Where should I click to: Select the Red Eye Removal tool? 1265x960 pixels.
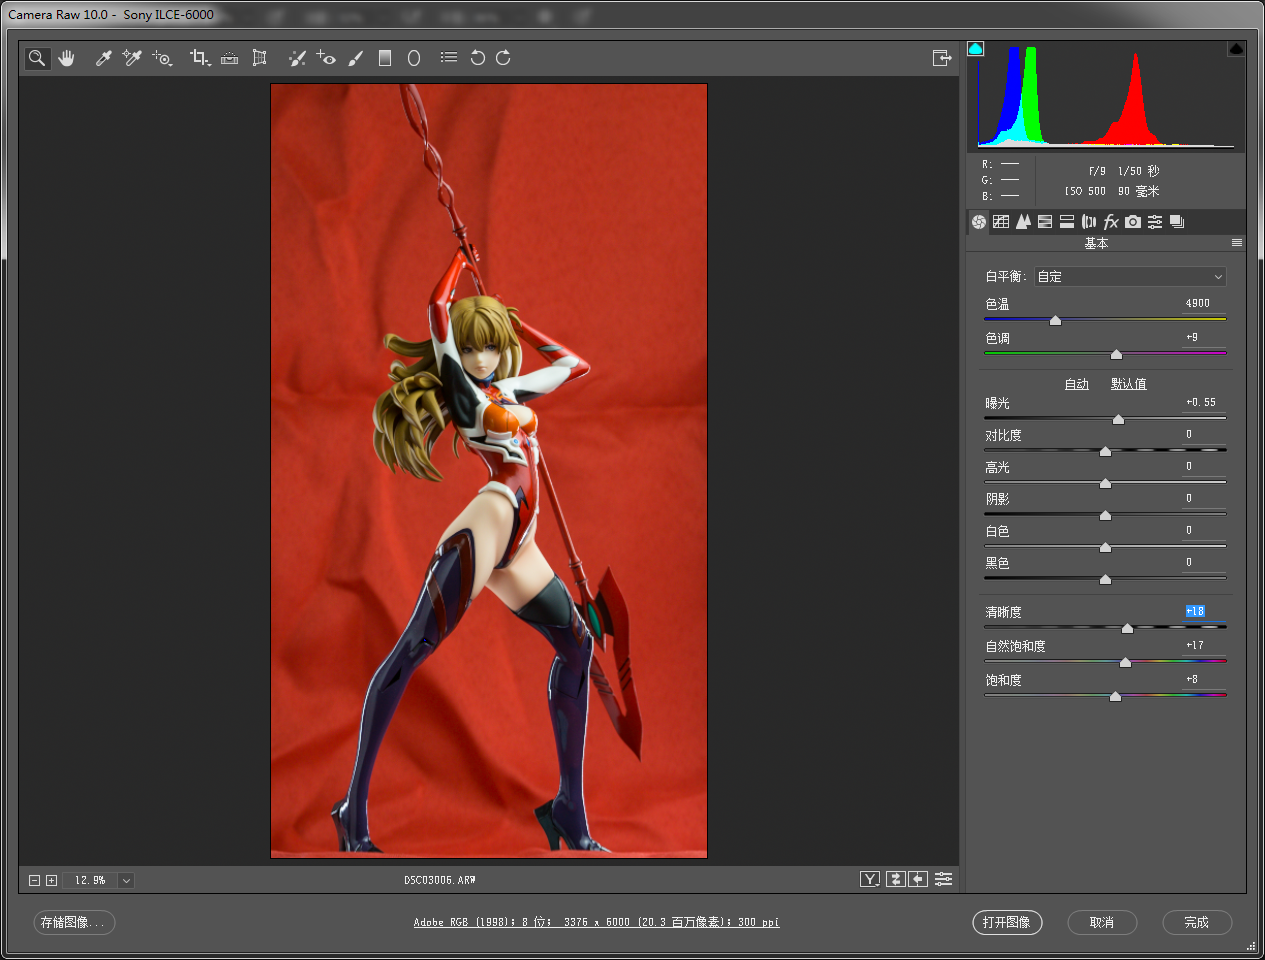pos(326,58)
